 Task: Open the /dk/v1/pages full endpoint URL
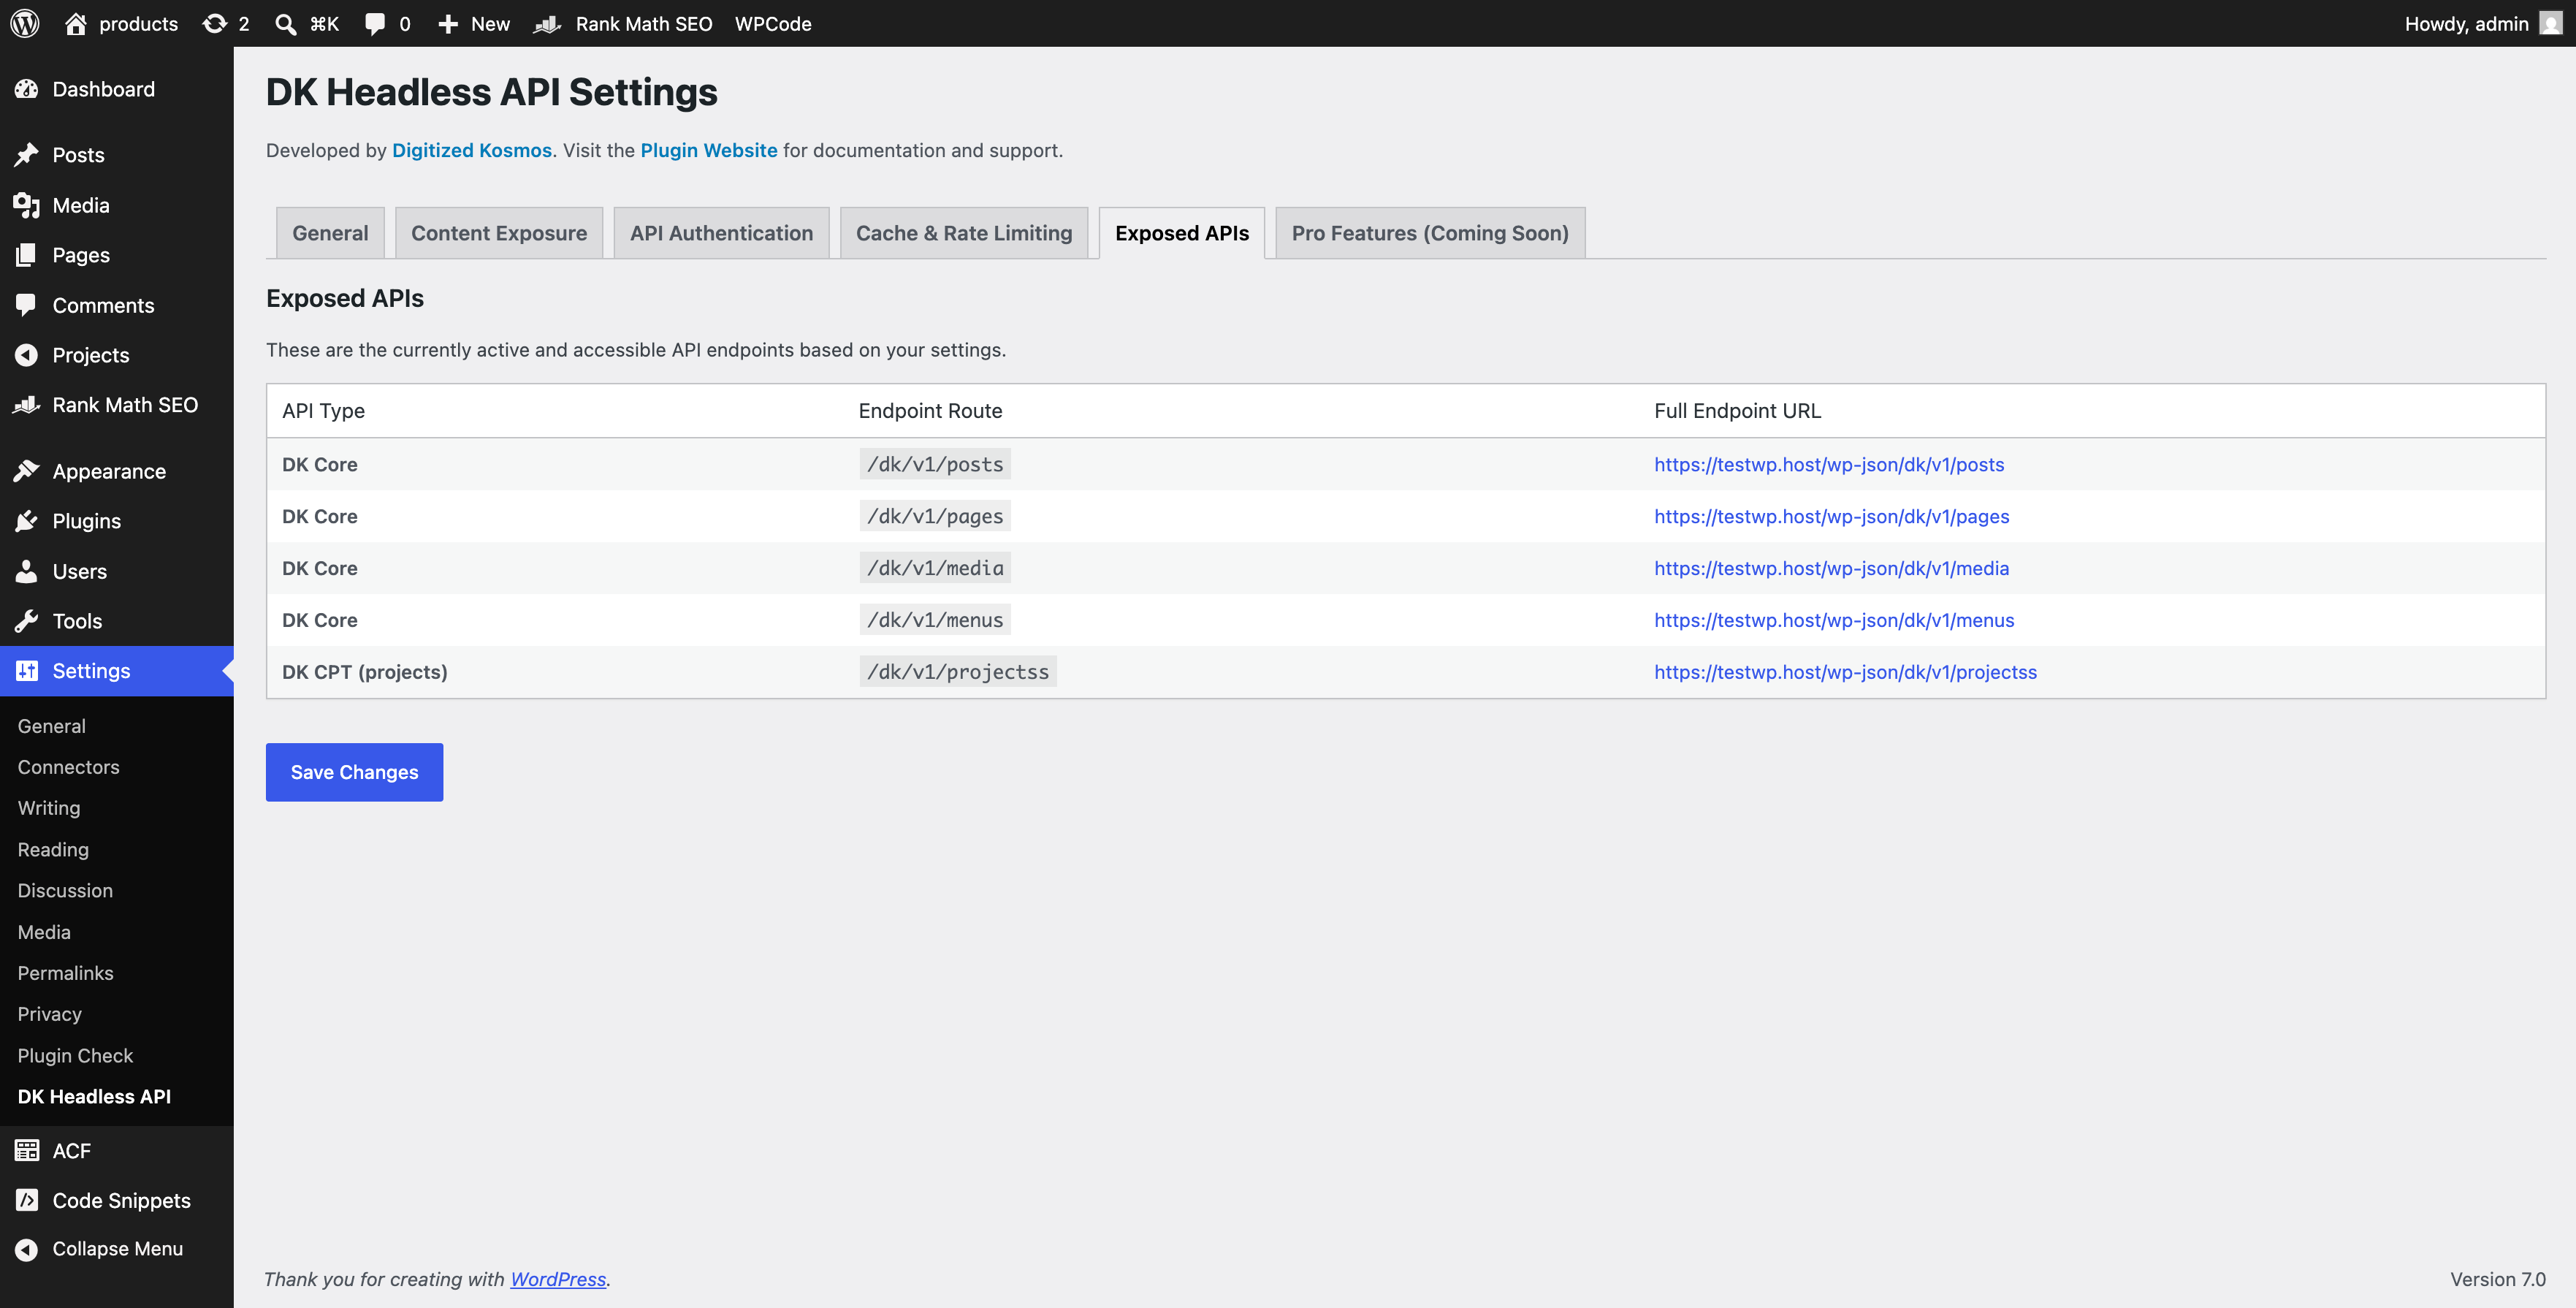(1832, 516)
